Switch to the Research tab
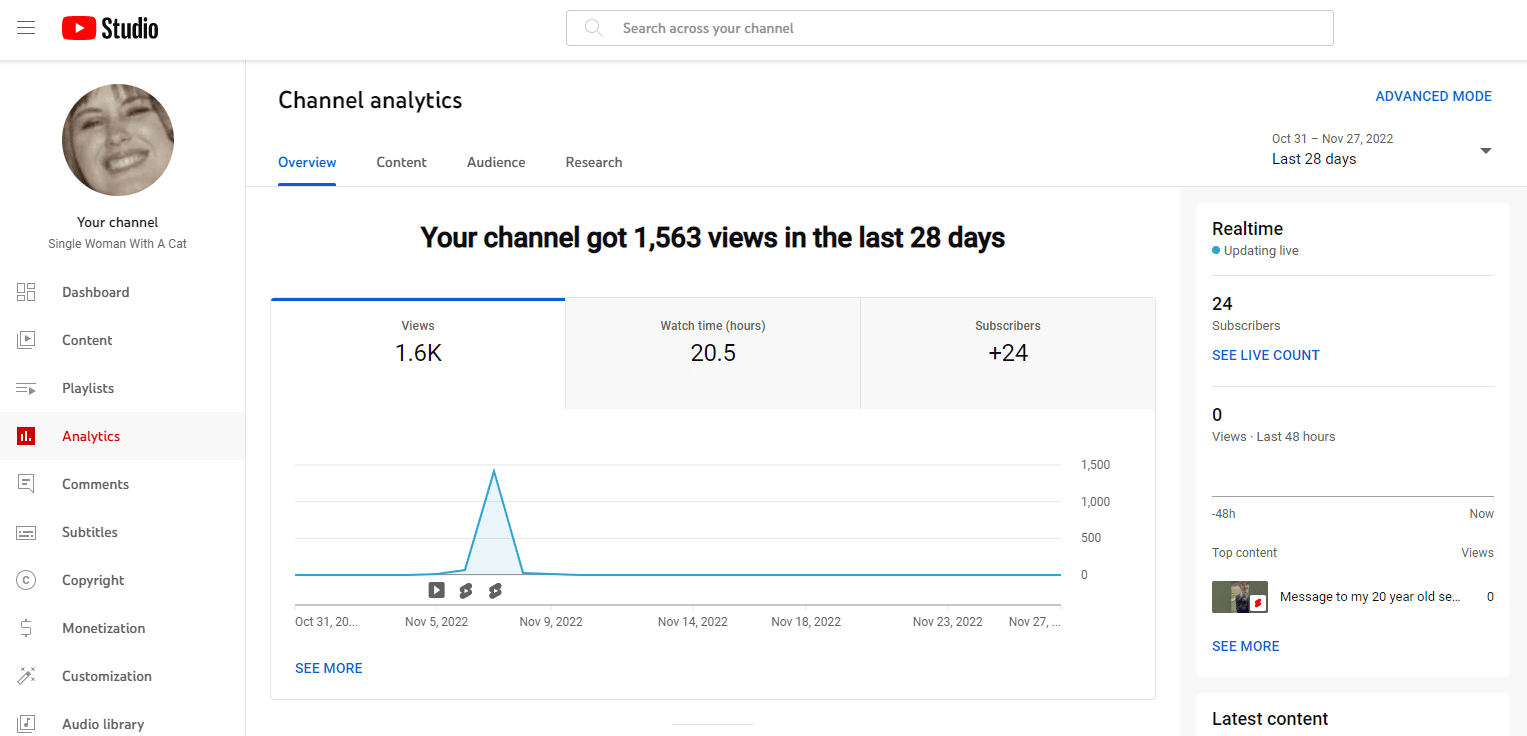 pyautogui.click(x=594, y=162)
